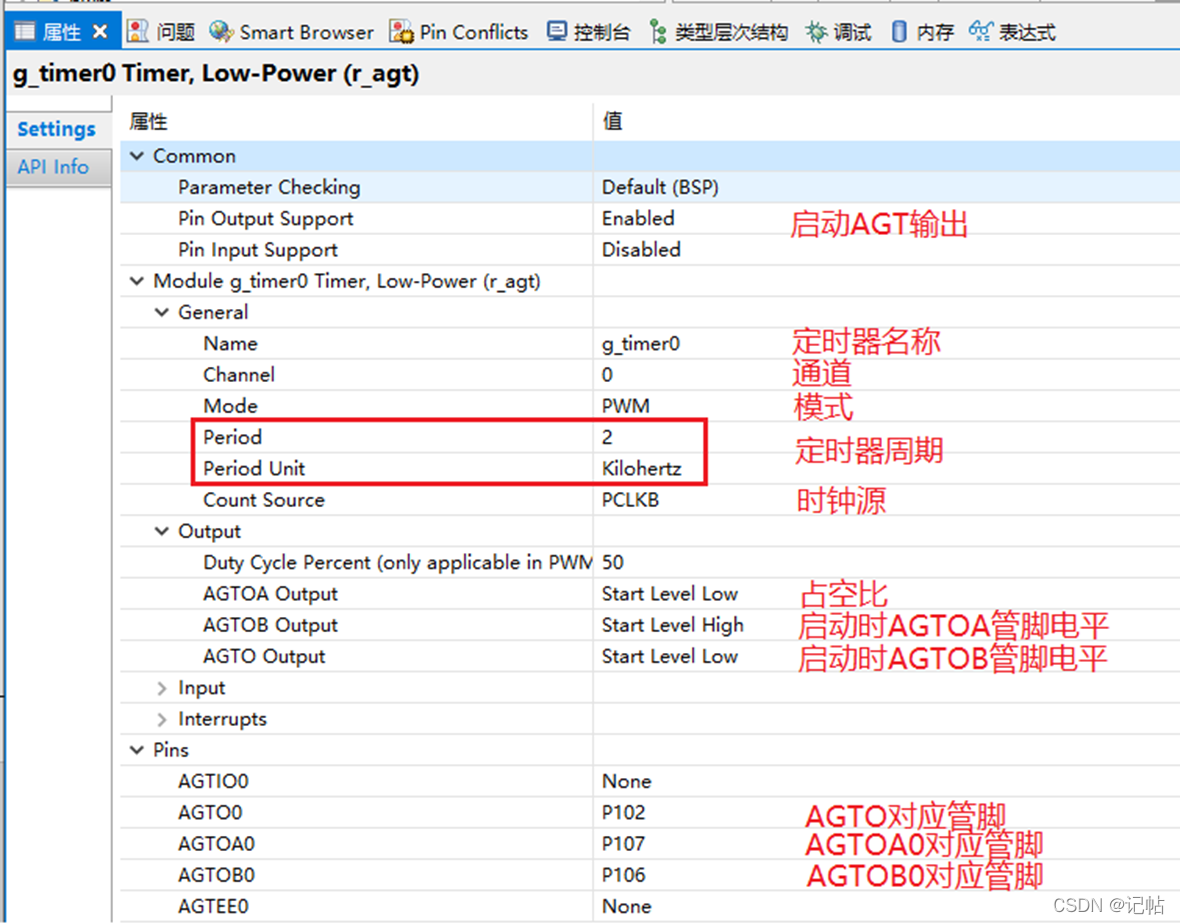The height and width of the screenshot is (924, 1180).
Task: Switch to the 问题 tab
Action: click(176, 32)
